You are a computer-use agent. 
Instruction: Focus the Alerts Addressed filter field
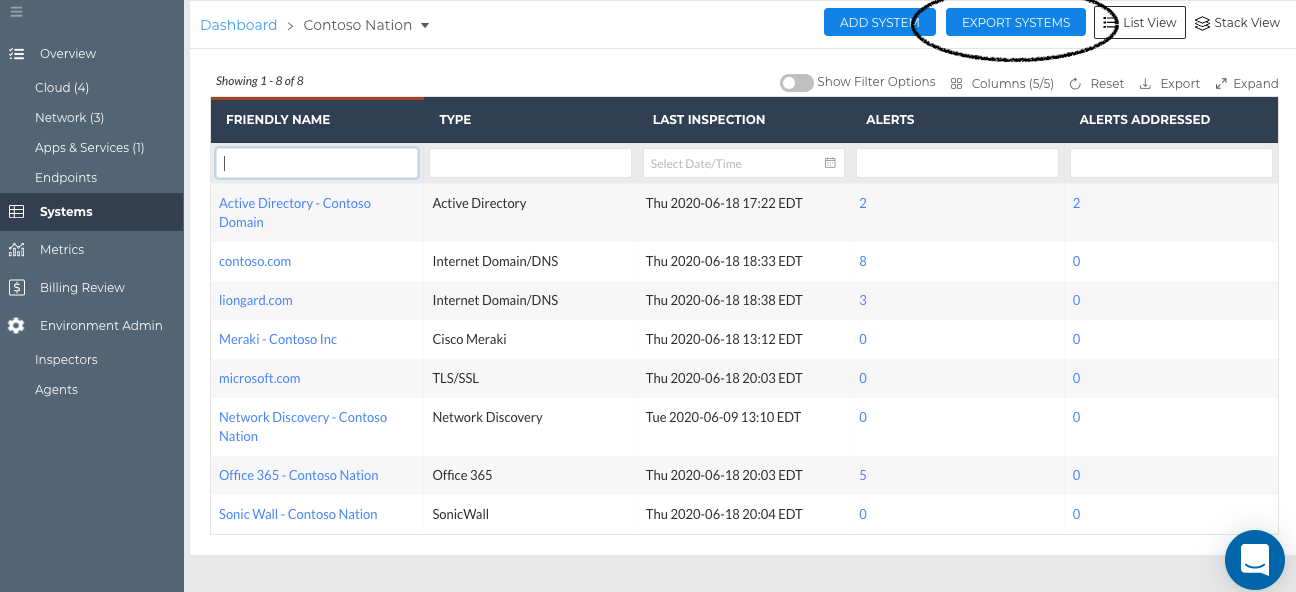(x=1171, y=163)
